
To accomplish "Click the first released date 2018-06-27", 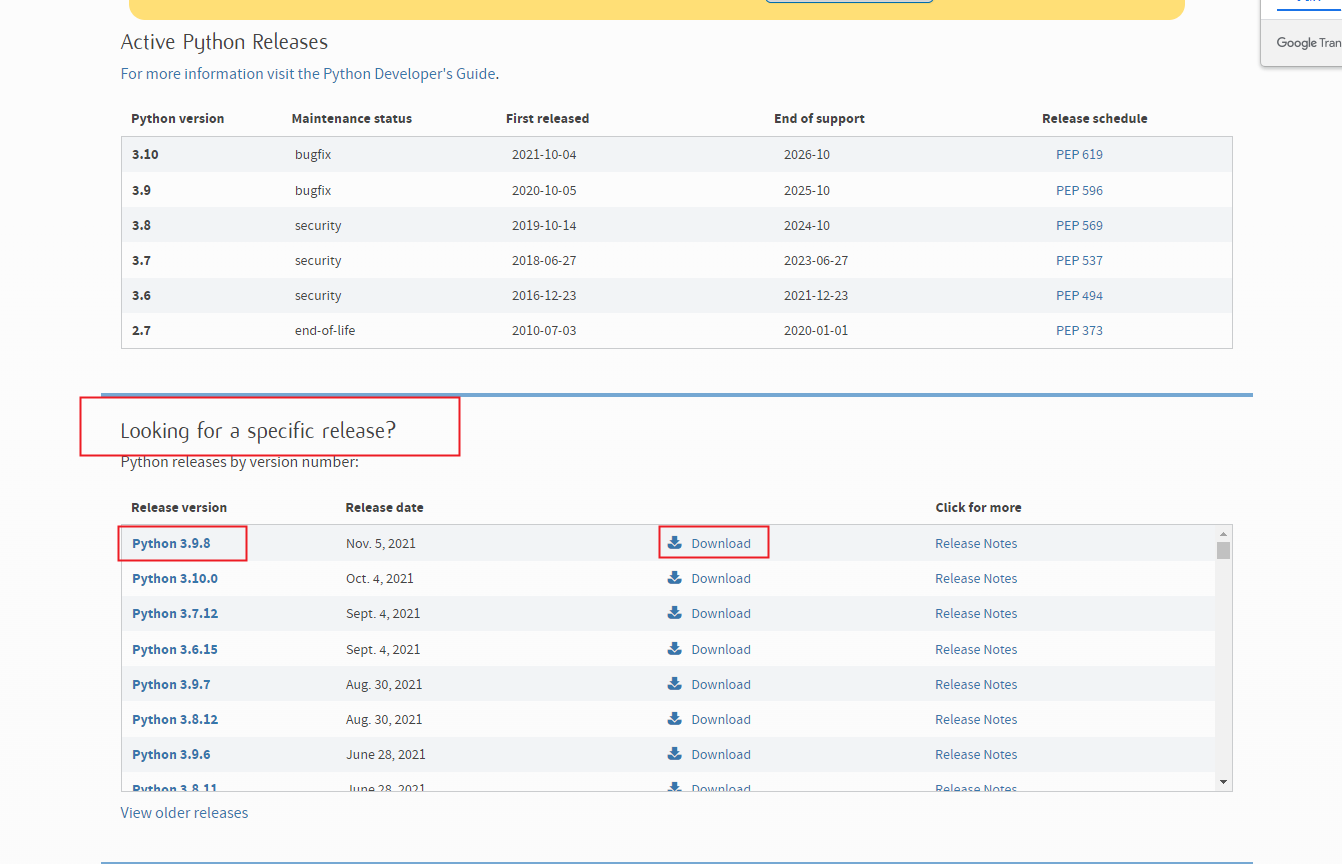I will pos(544,261).
